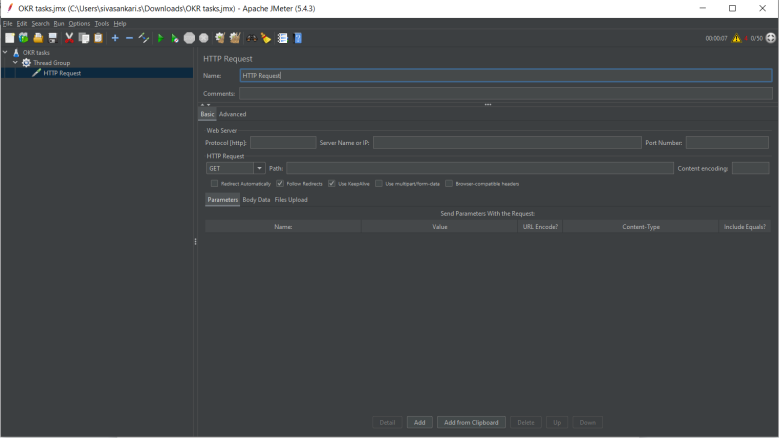Open the Templates icon in toolbar
The image size is (780, 438).
point(23,38)
